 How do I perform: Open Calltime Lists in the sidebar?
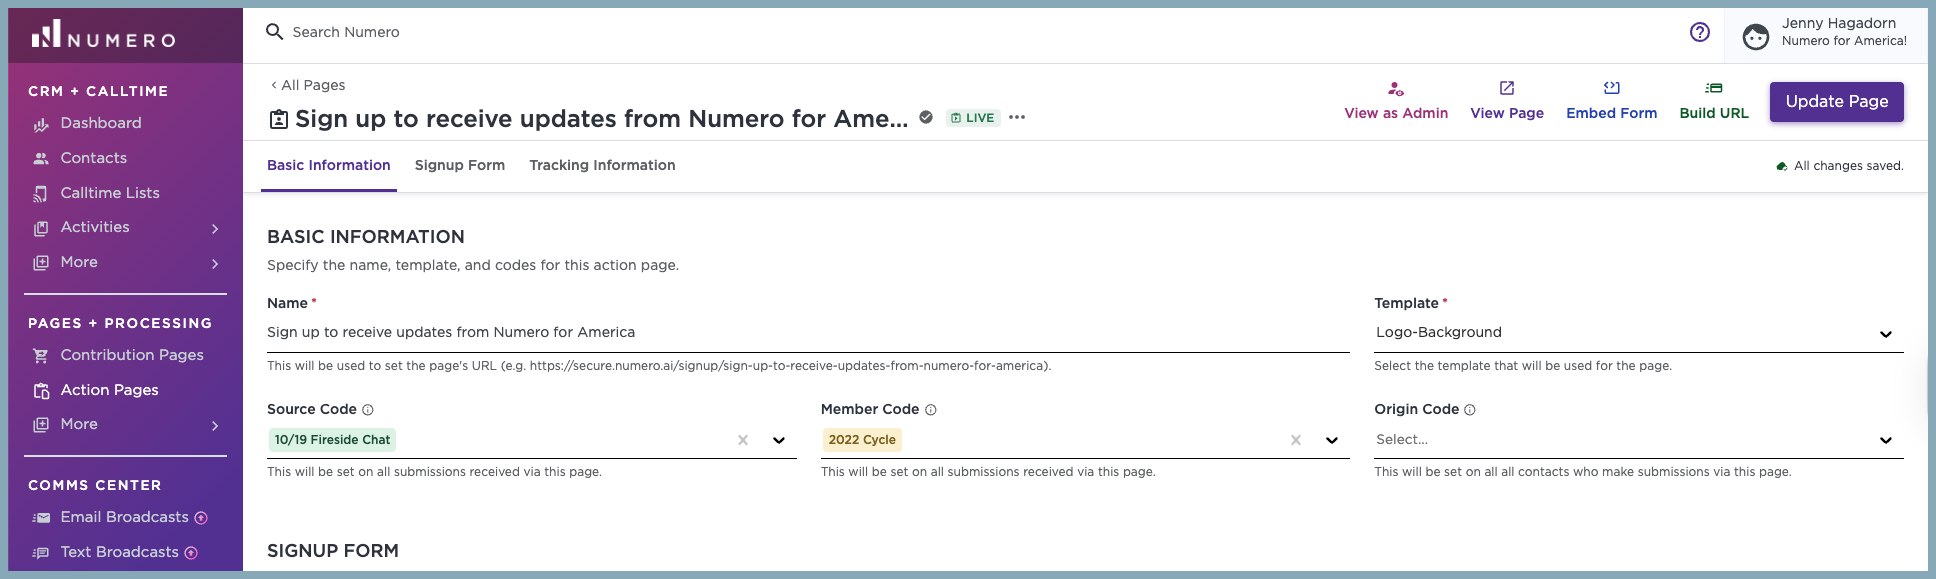click(110, 193)
